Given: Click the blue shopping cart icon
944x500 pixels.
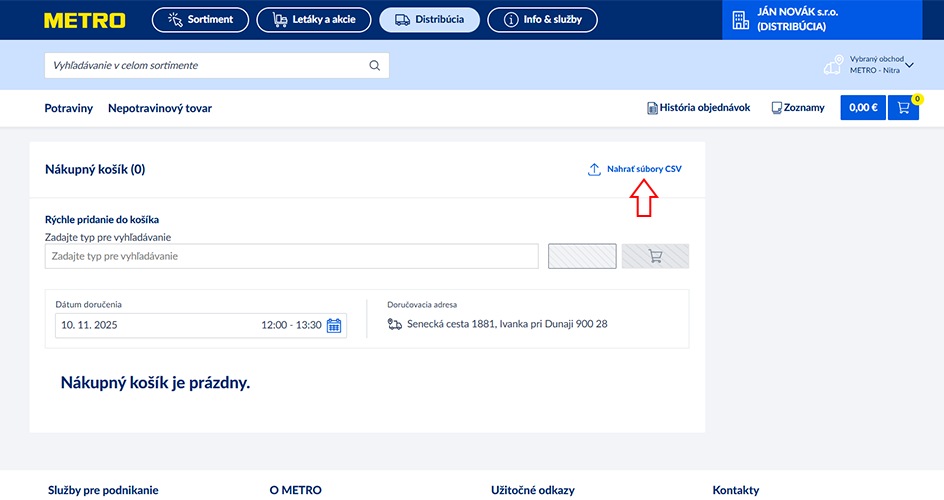Looking at the screenshot, I should click(x=903, y=108).
